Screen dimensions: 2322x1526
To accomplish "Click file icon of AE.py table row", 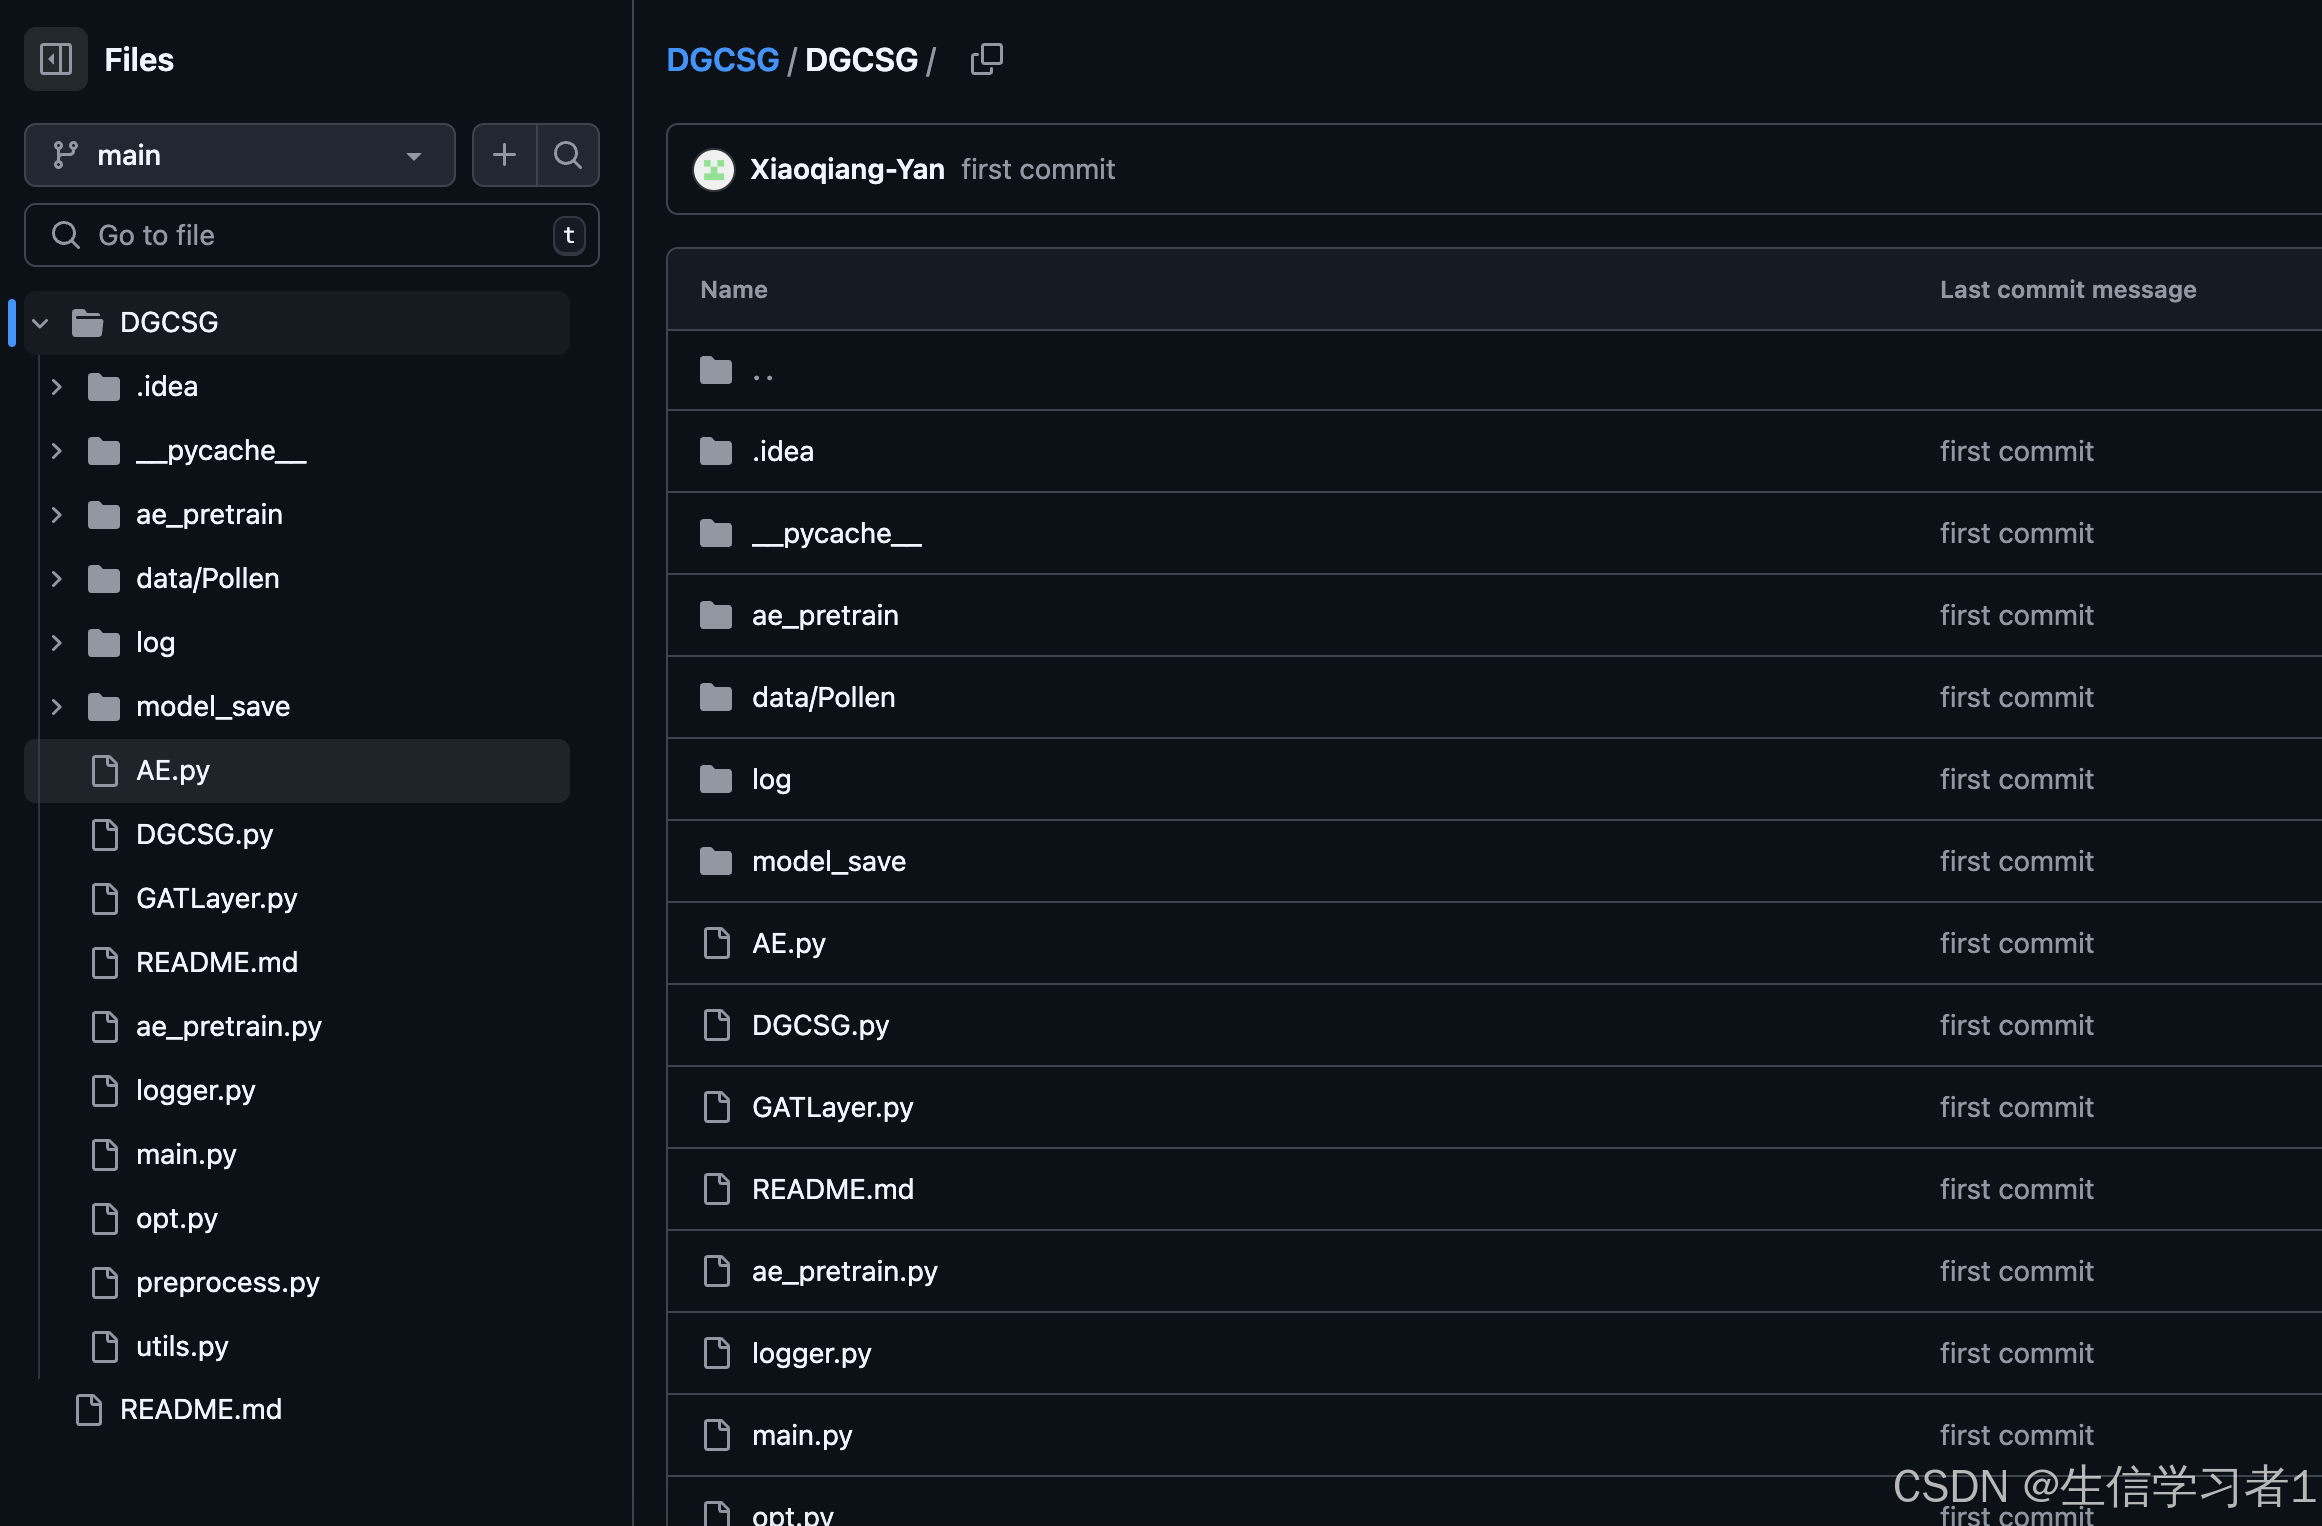I will (x=717, y=944).
